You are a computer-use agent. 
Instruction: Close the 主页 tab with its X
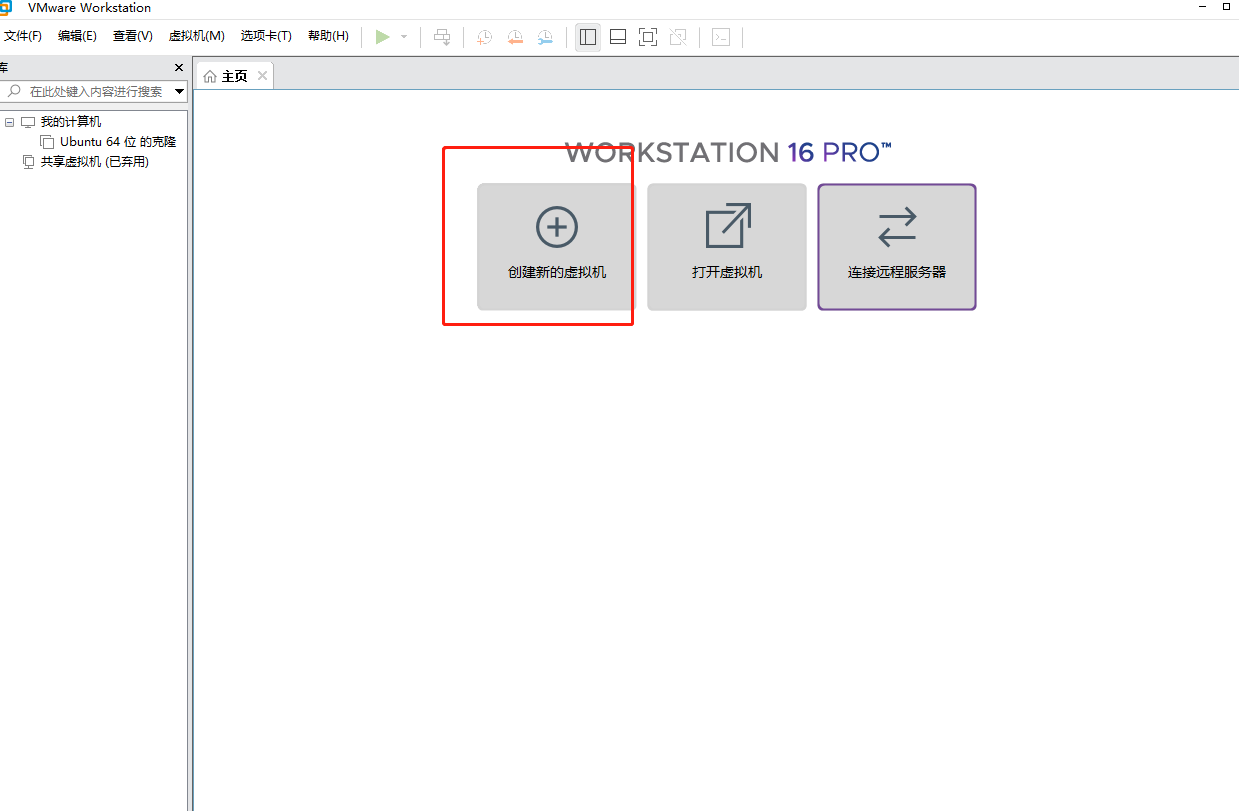[262, 76]
